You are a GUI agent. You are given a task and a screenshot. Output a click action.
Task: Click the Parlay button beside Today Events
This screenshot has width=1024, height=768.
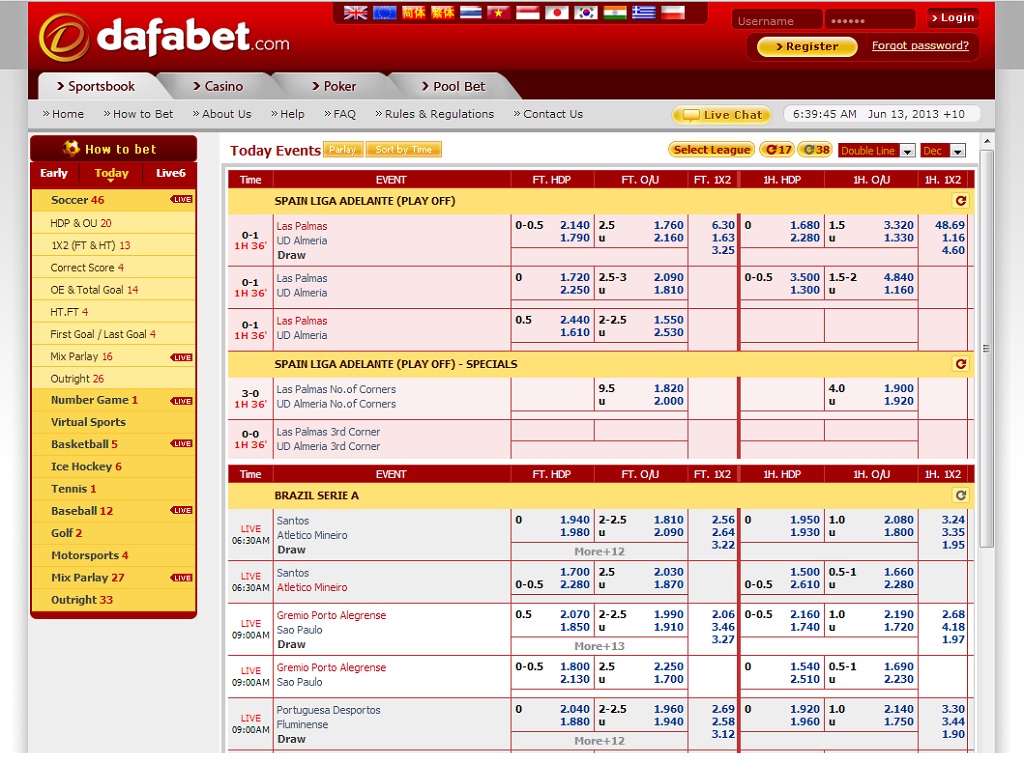[343, 150]
